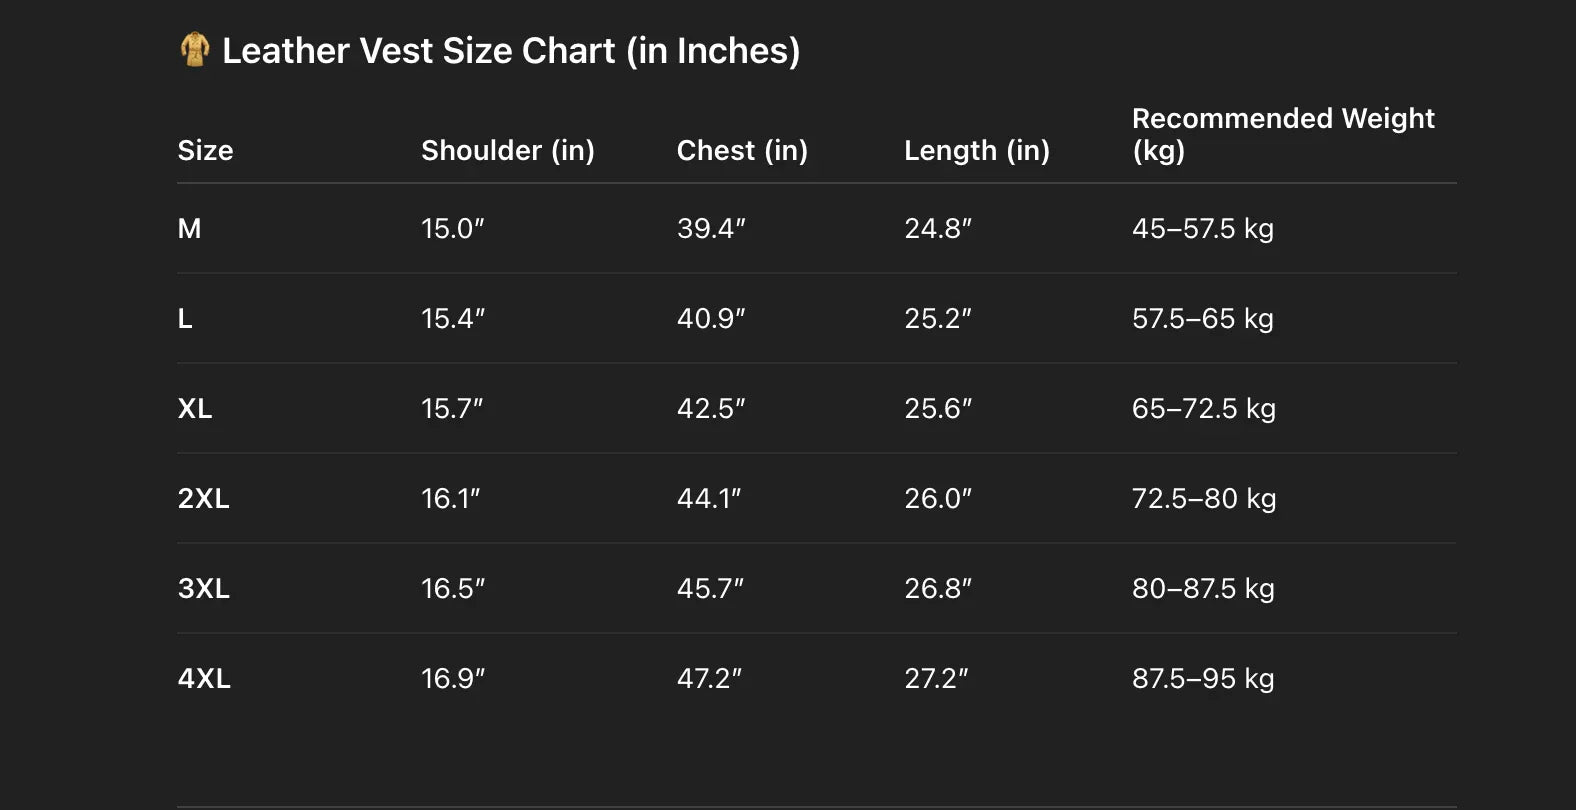
Task: Click the vest coat icon beside title
Action: [x=195, y=49]
